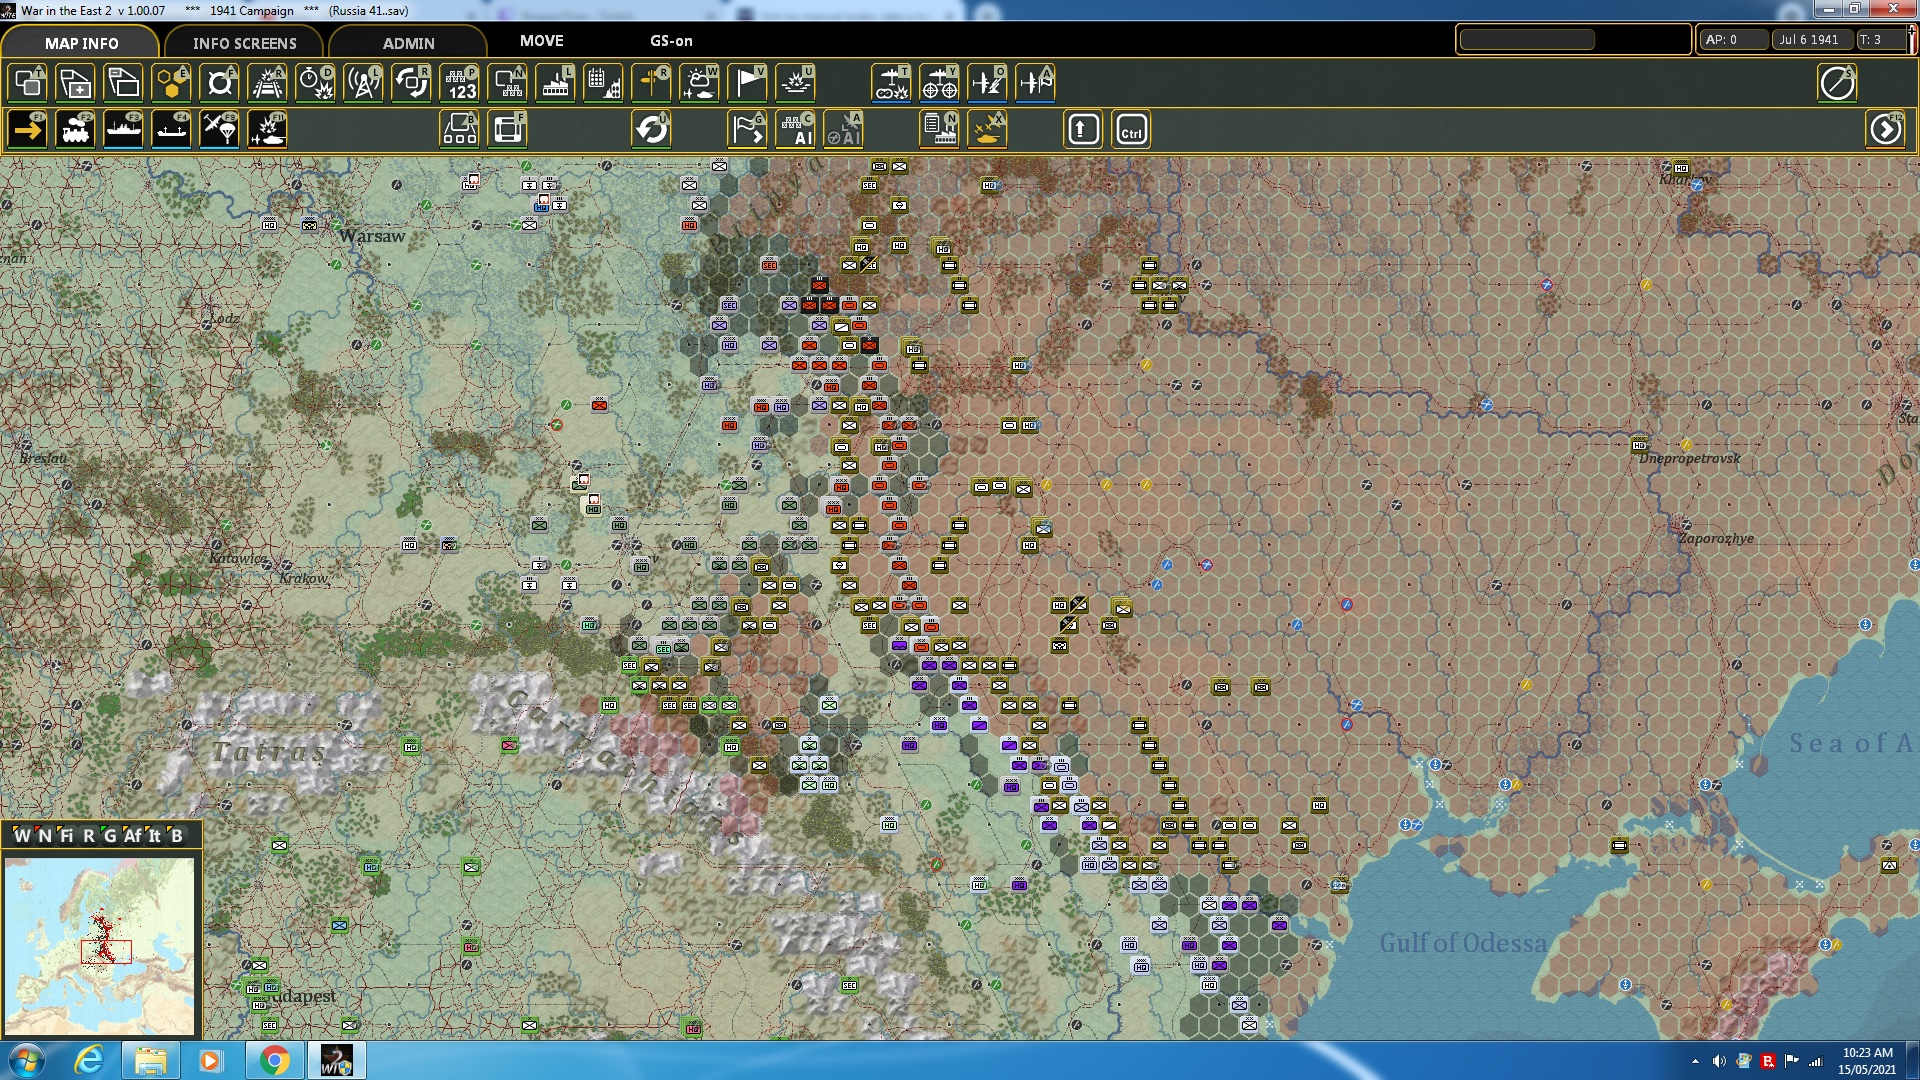Click the GS-on indicator
The image size is (1920, 1080).
[x=671, y=41]
